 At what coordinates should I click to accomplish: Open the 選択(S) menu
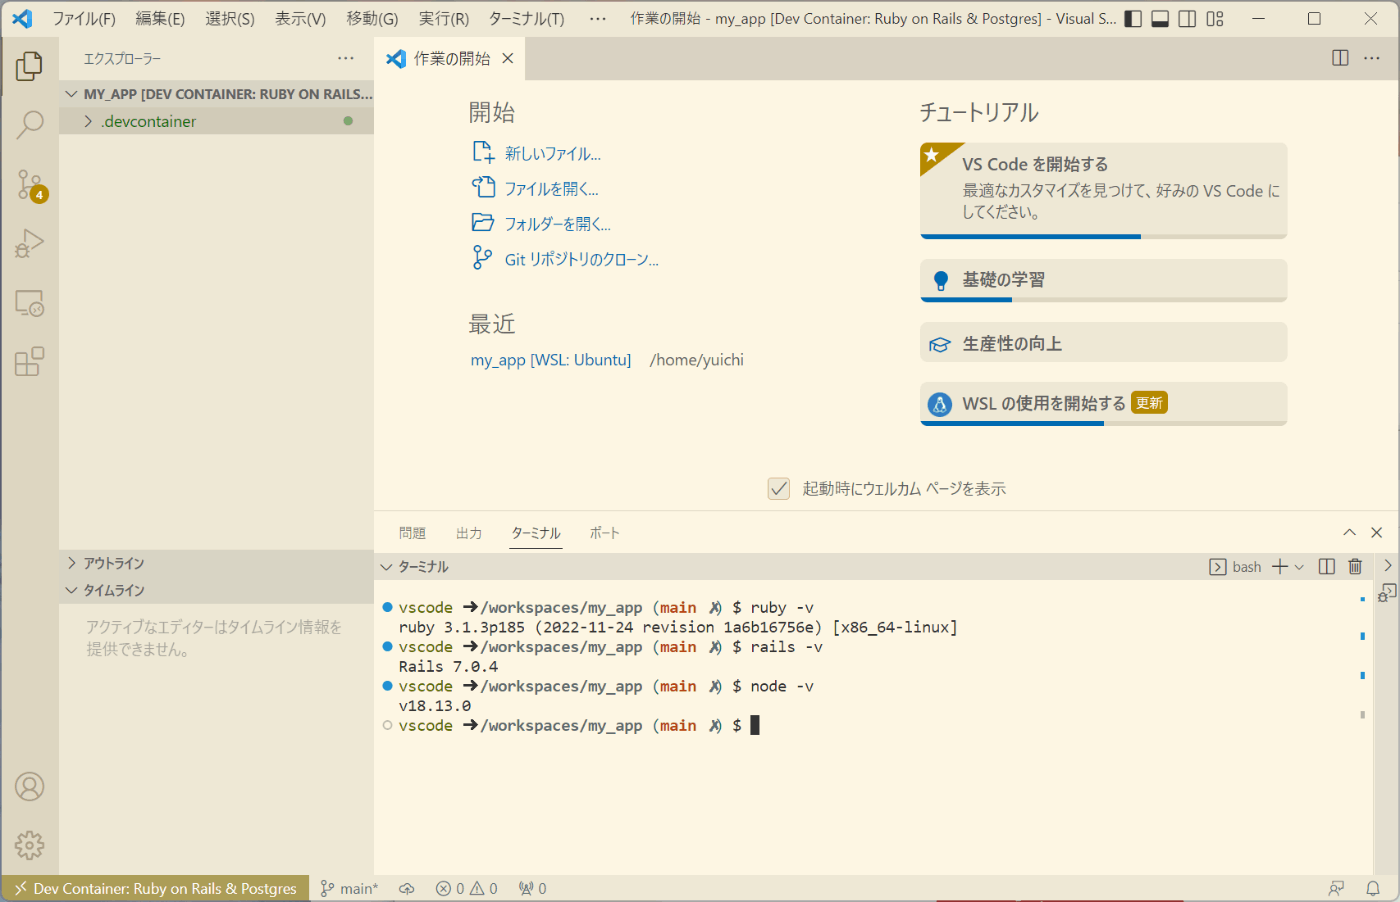pos(230,19)
